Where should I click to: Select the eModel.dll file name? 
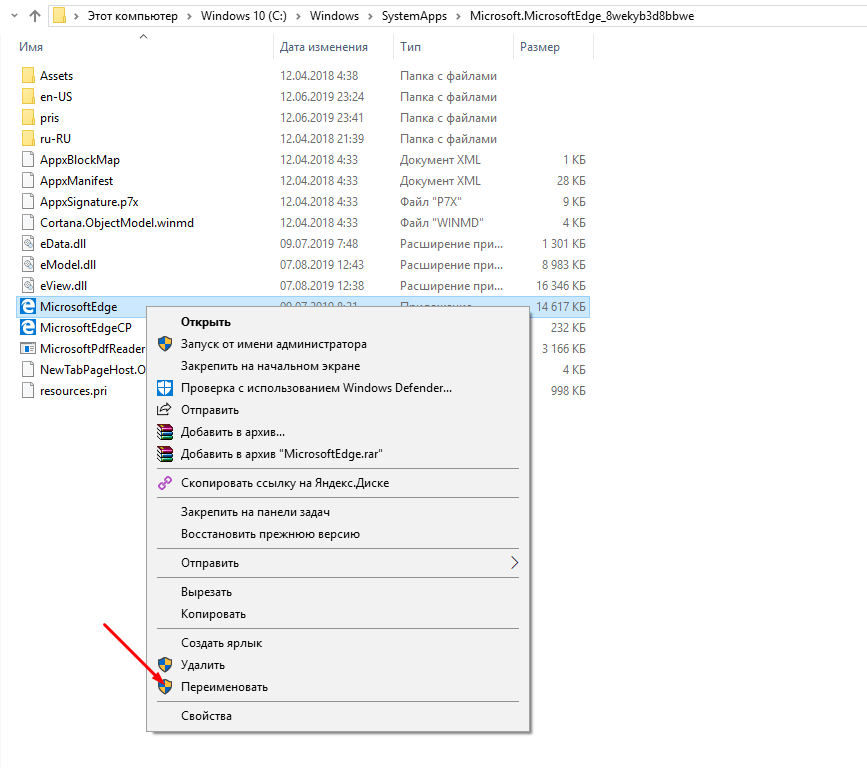click(x=68, y=265)
